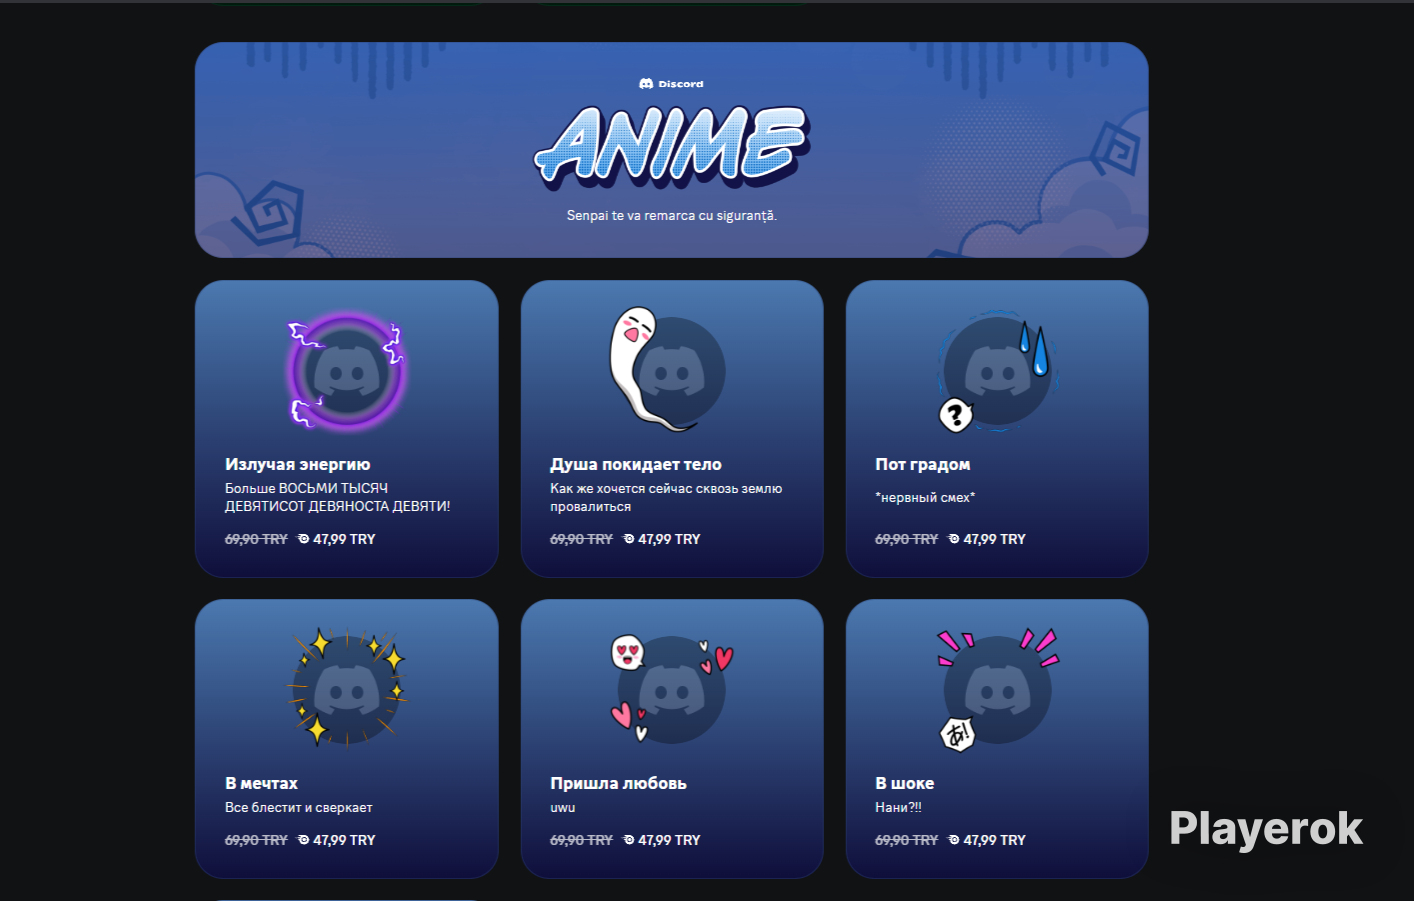Choose the pink shock lines avatar decoration
This screenshot has width=1414, height=901.
[x=997, y=689]
